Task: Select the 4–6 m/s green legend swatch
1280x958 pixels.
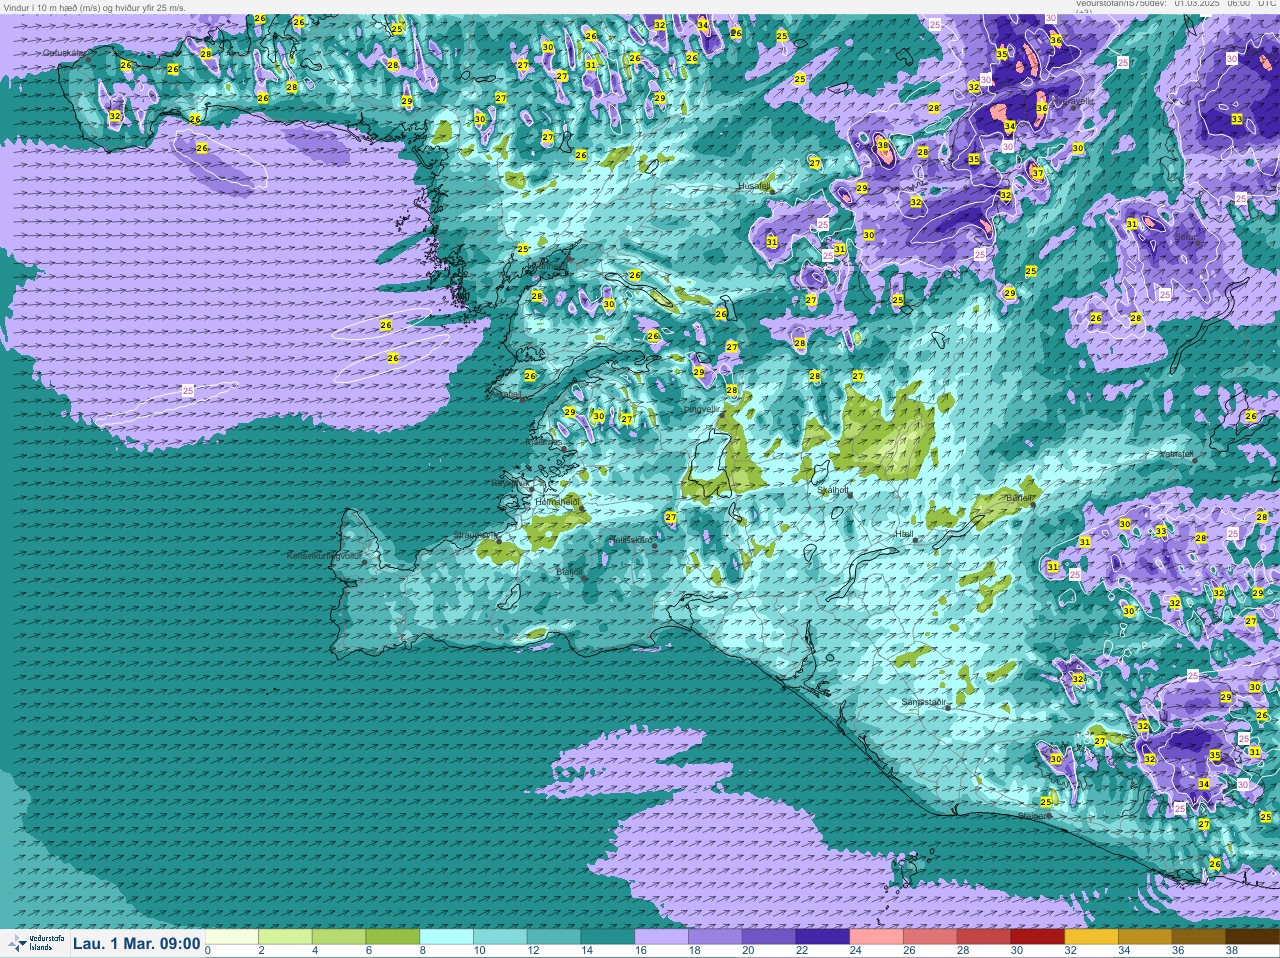Action: pos(340,937)
